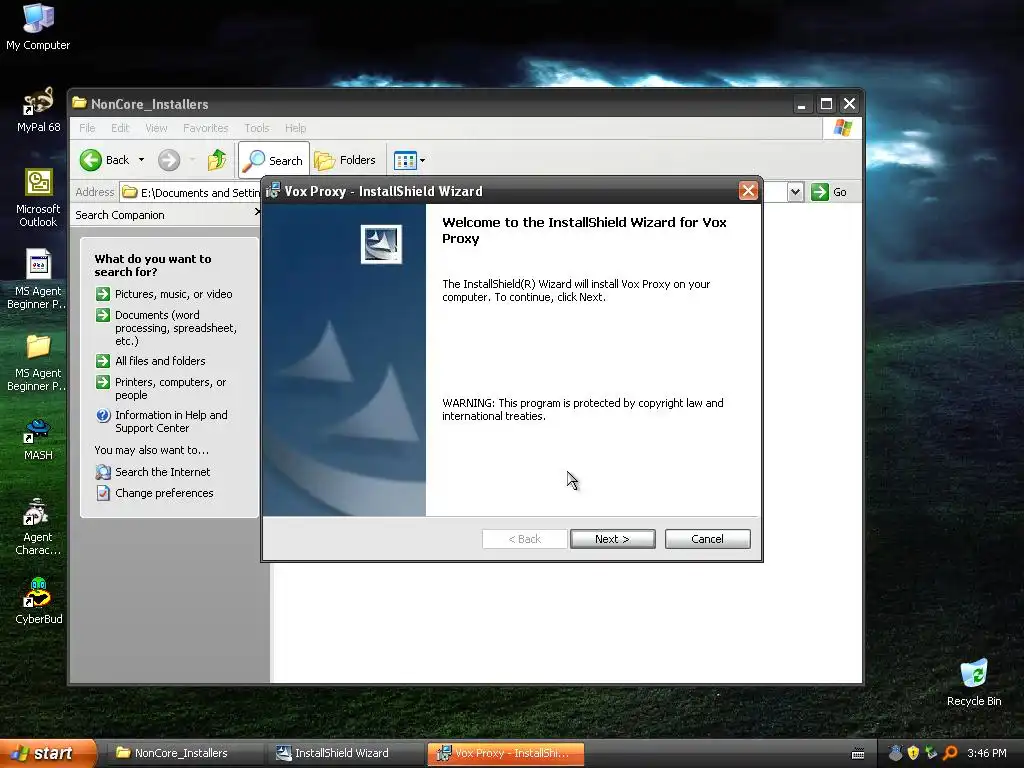Select the MS Agent Beginner document icon

coord(38,279)
